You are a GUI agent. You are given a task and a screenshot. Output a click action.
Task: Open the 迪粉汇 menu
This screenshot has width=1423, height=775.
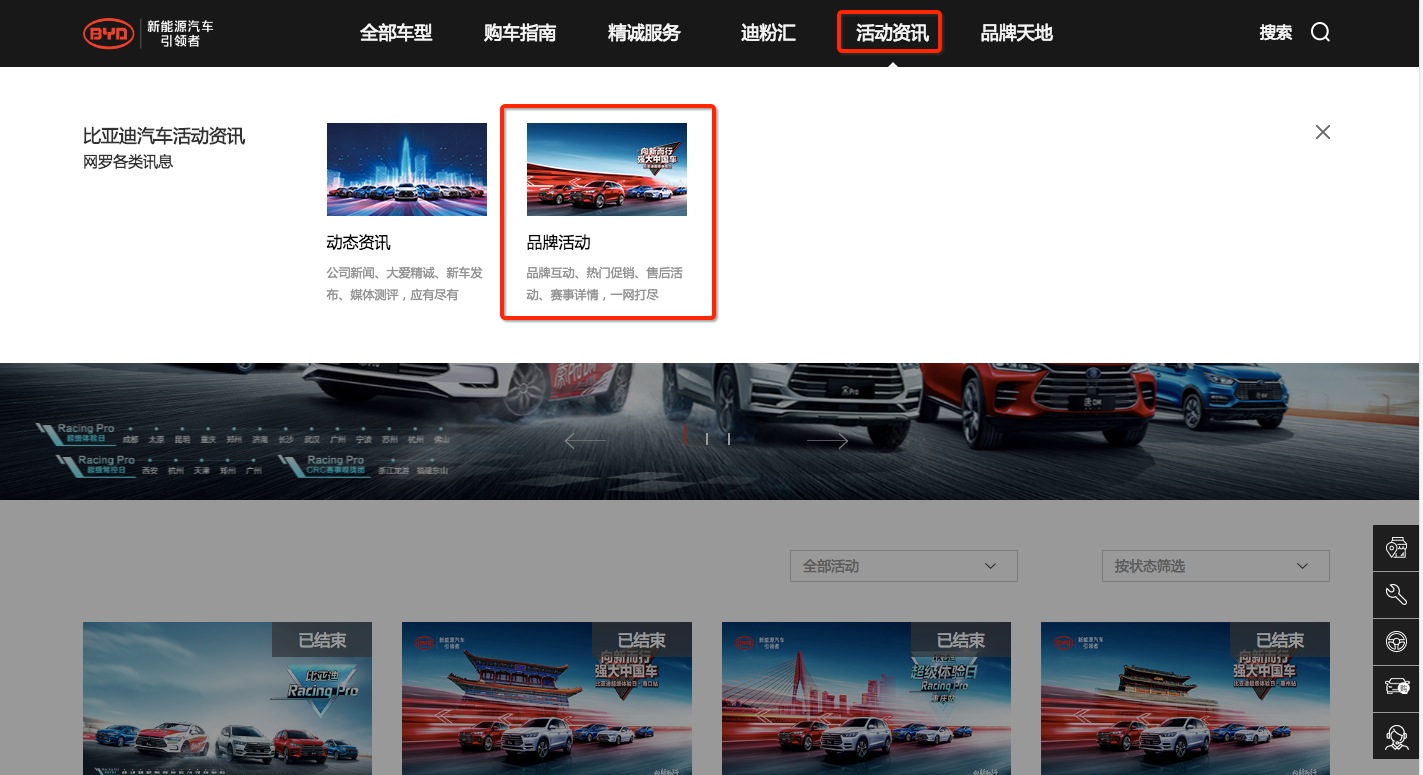click(768, 33)
